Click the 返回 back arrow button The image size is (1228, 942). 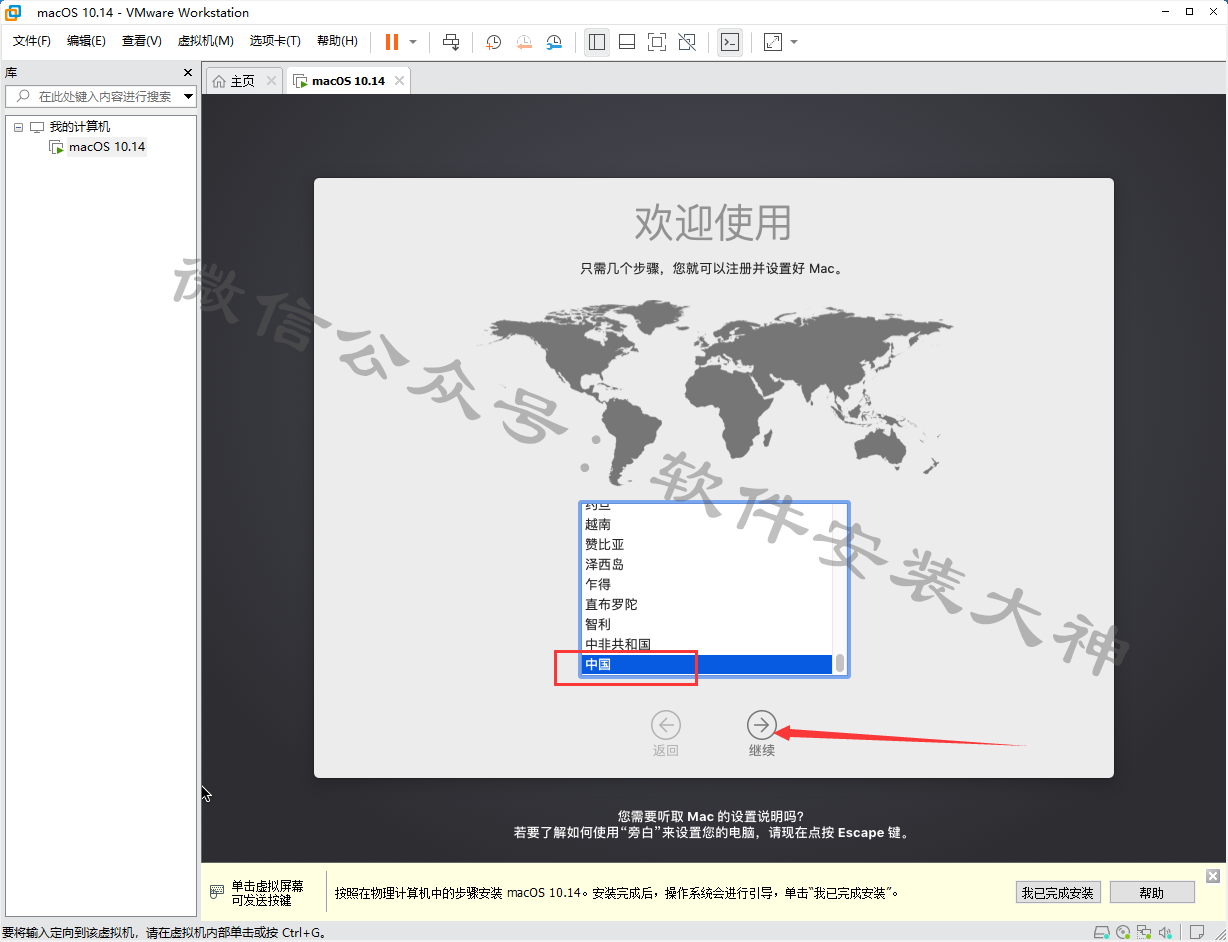point(666,724)
